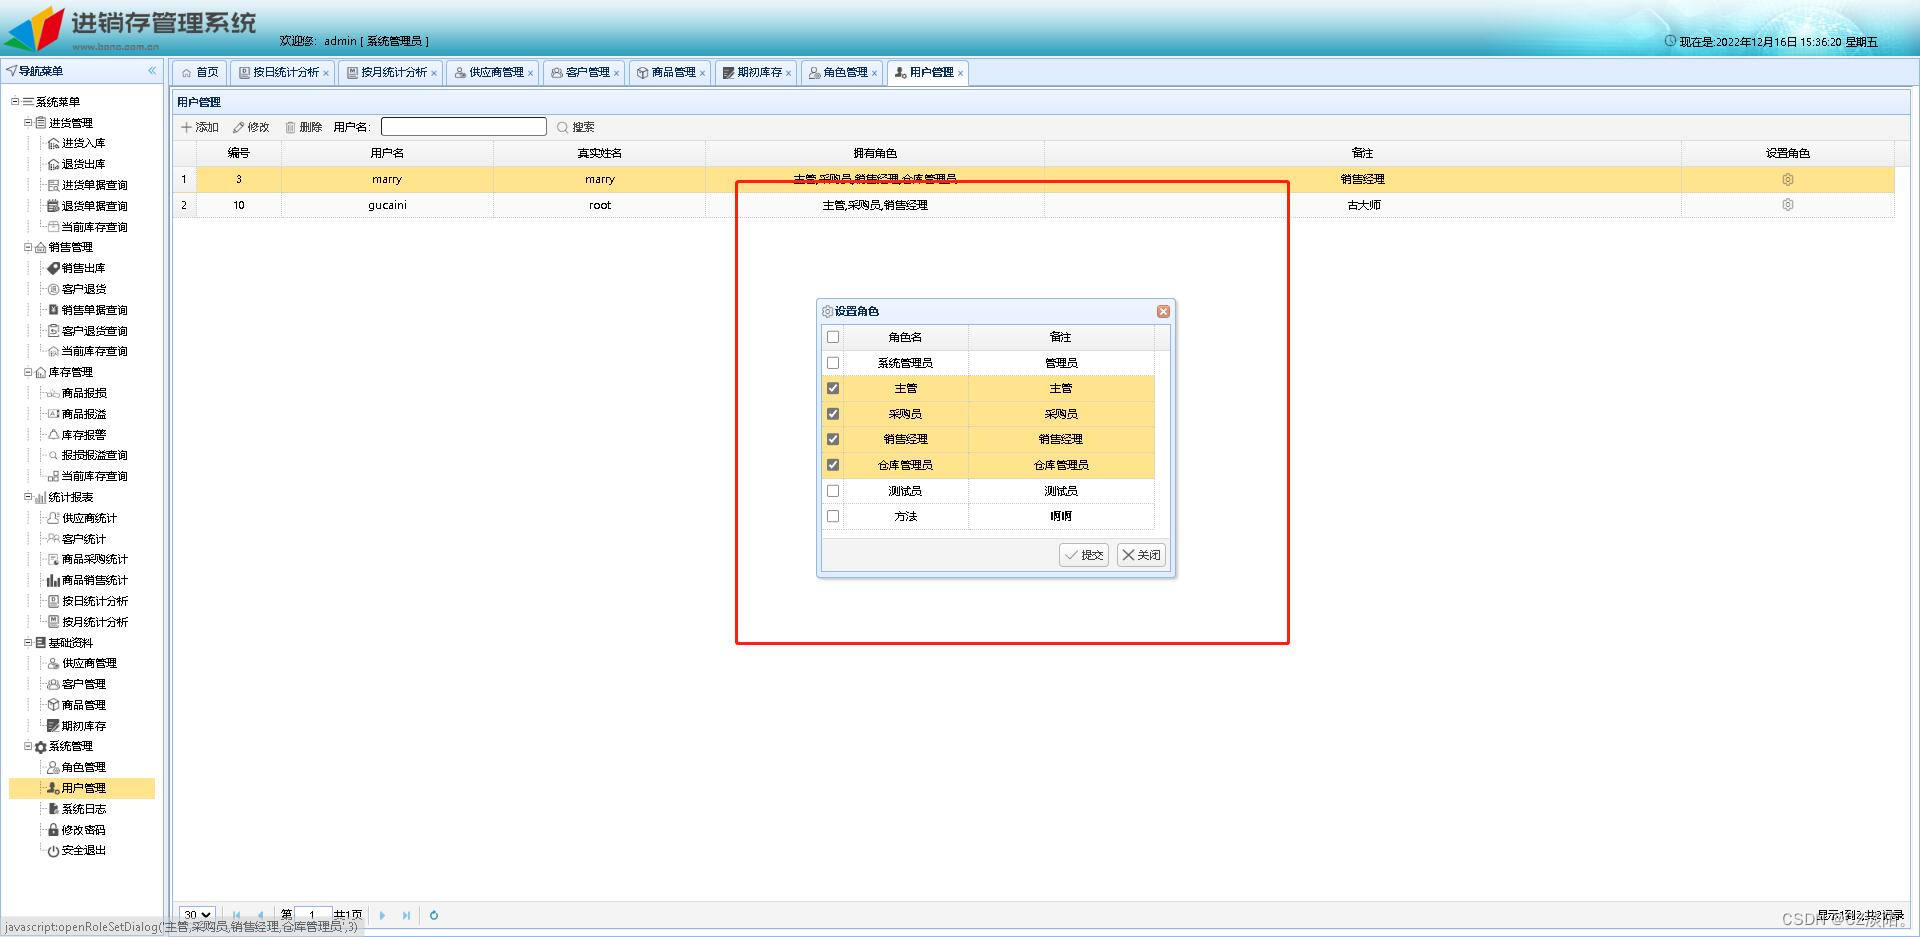Select the 用户管理 item in sidebar tree
Image resolution: width=1920 pixels, height=937 pixels.
pos(82,788)
